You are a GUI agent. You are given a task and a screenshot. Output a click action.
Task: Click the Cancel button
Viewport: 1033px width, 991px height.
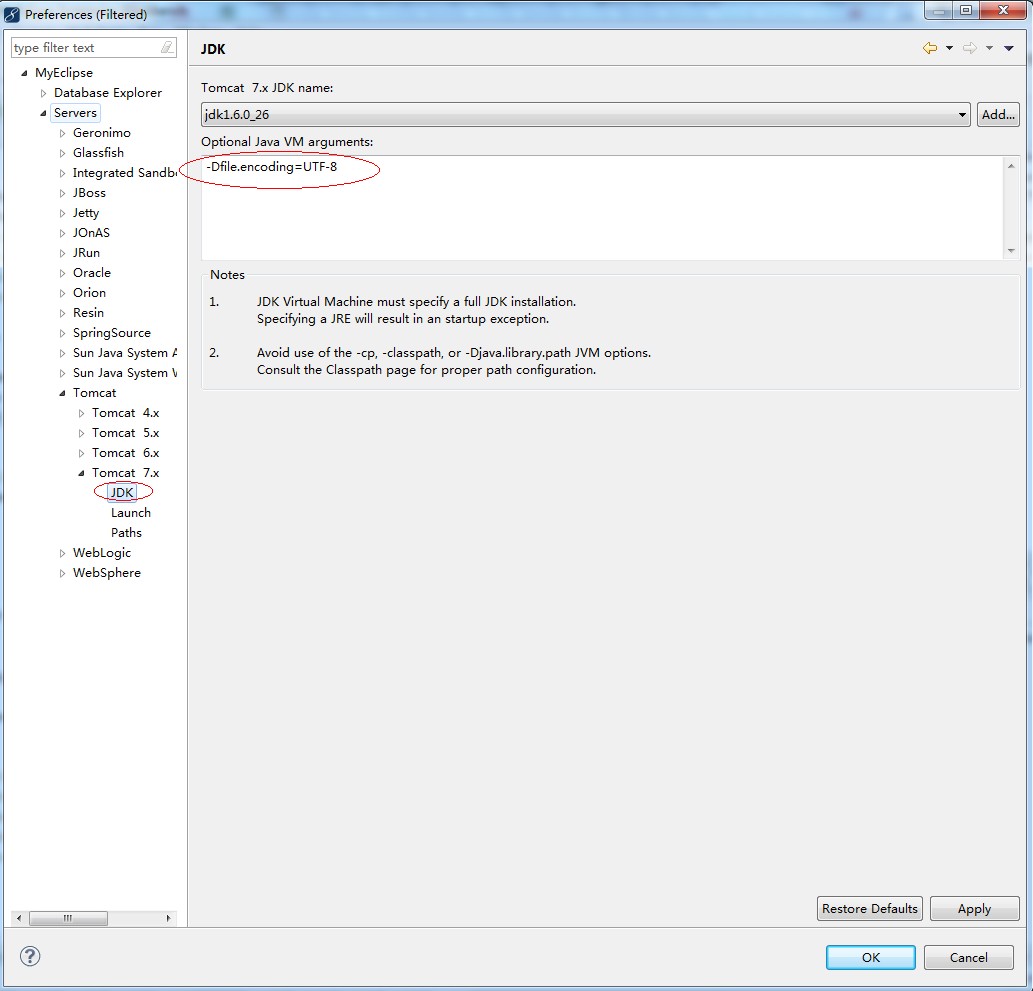[968, 957]
